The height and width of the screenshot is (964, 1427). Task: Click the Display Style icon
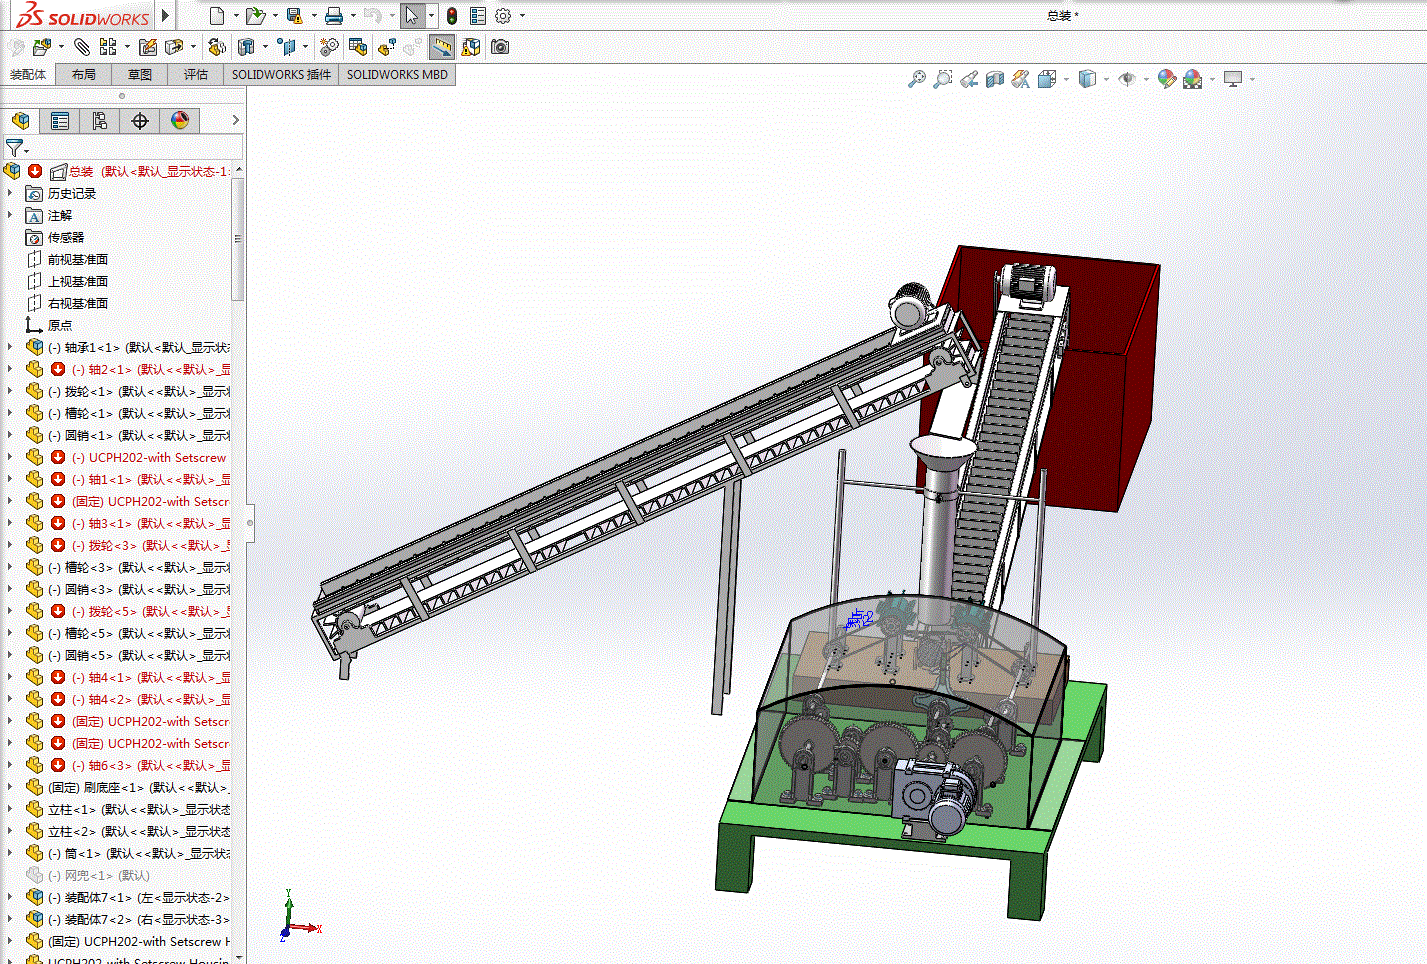(1087, 79)
